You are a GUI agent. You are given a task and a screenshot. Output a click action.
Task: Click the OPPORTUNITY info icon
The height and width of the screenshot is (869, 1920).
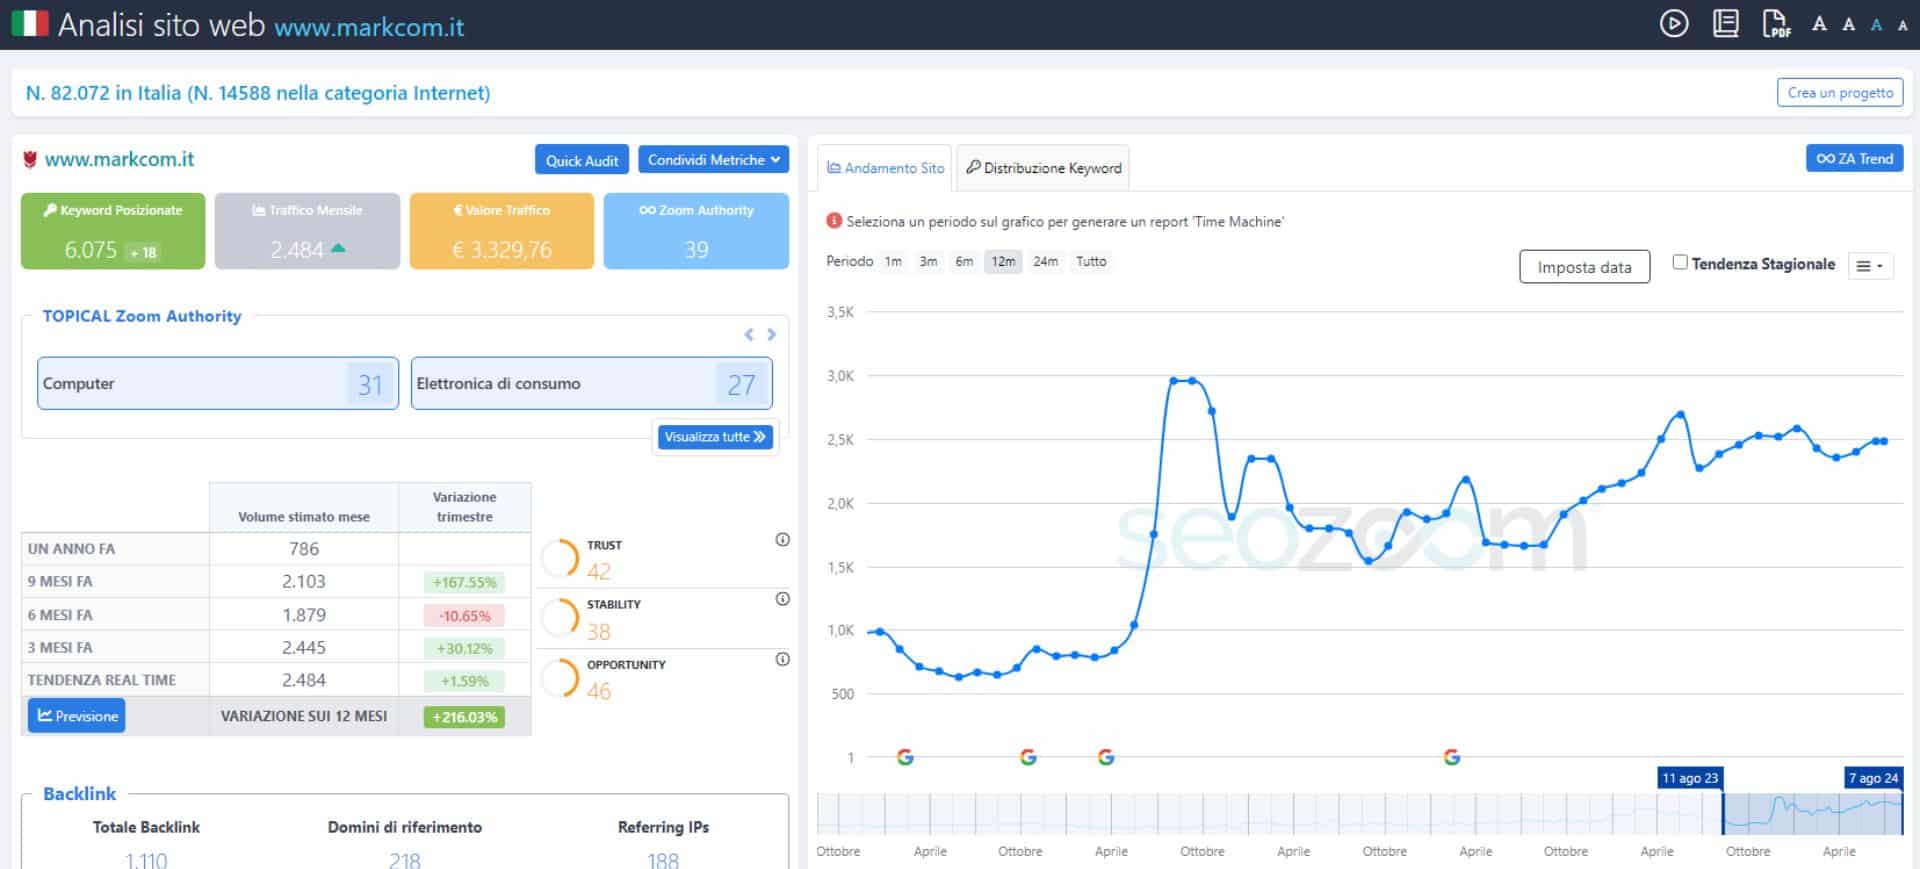point(782,659)
